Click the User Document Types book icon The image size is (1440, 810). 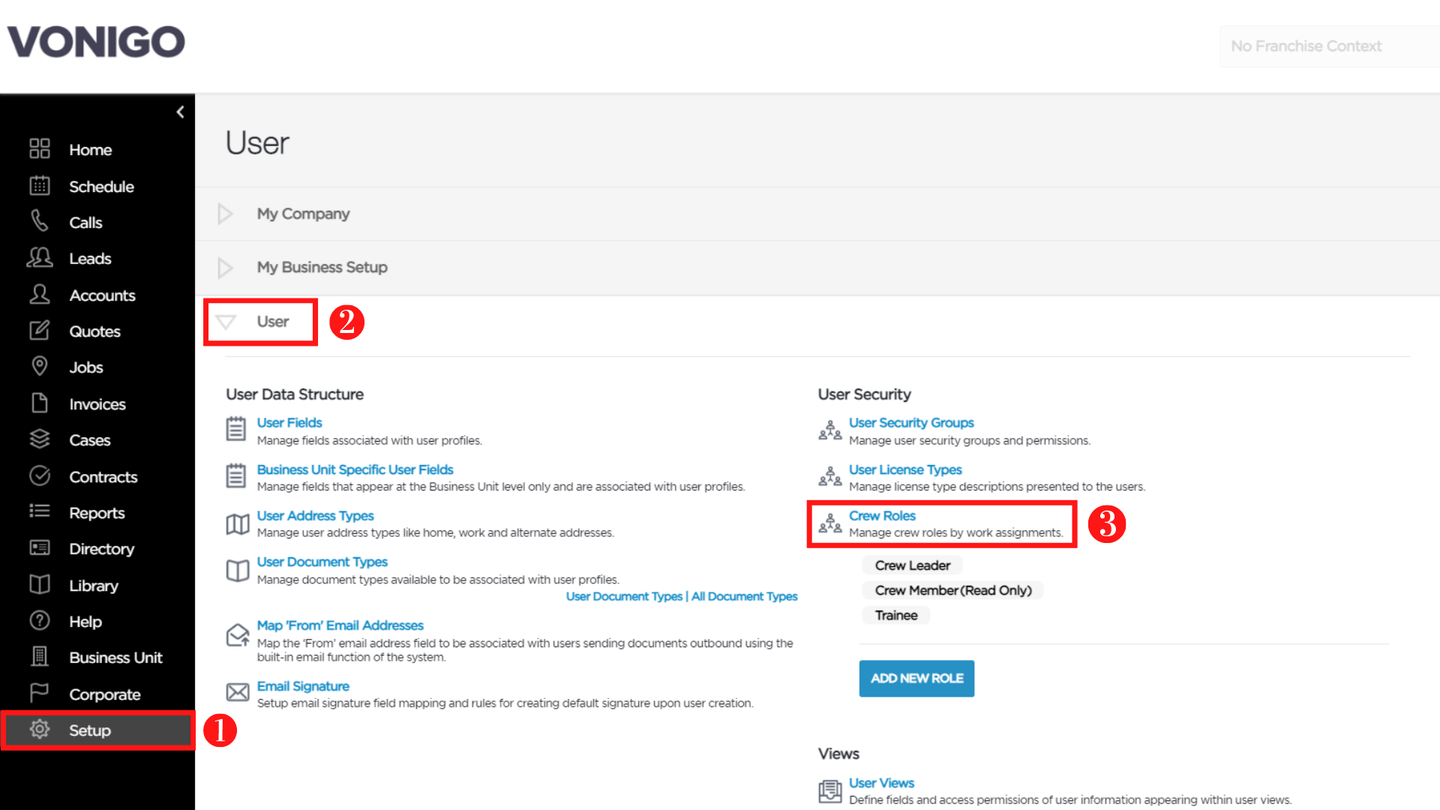click(237, 570)
